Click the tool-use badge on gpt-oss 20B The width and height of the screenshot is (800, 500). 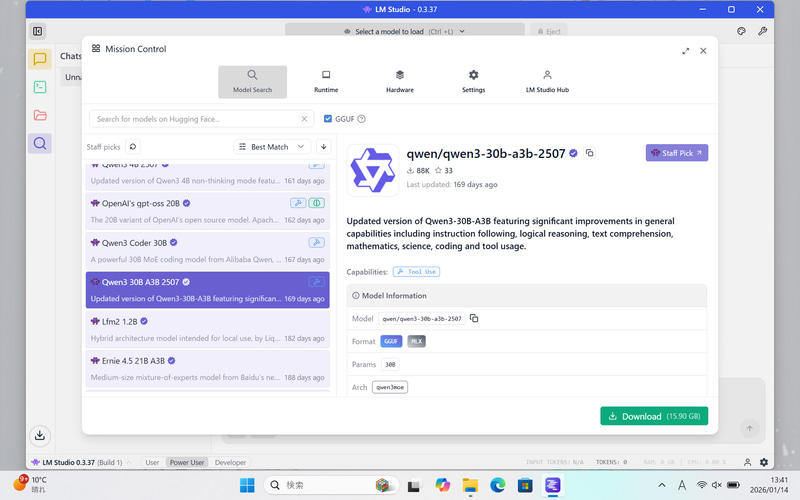(298, 203)
